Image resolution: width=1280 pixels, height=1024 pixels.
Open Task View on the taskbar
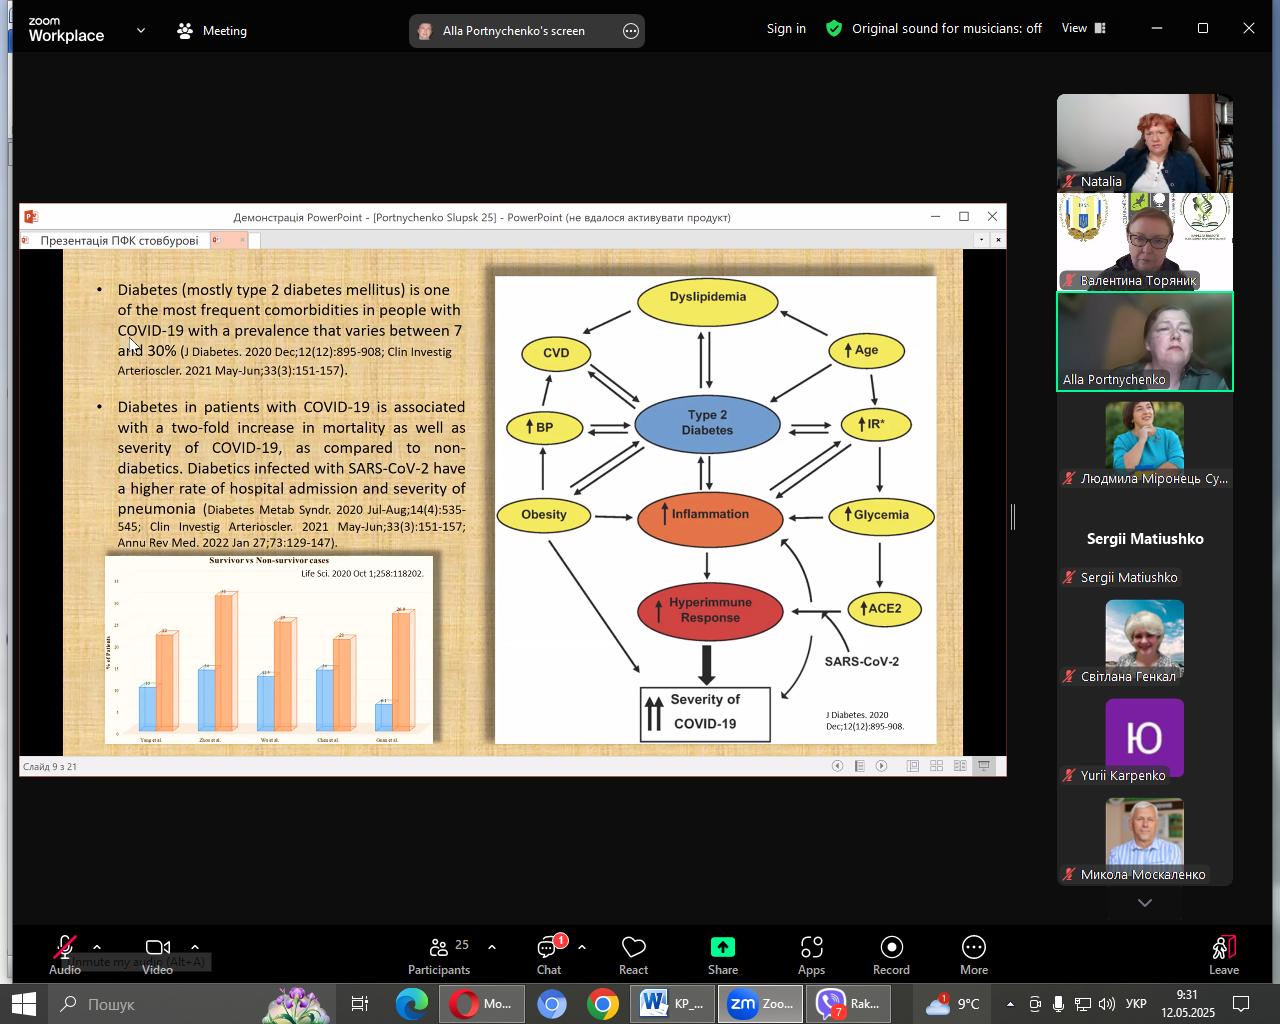pos(360,1004)
